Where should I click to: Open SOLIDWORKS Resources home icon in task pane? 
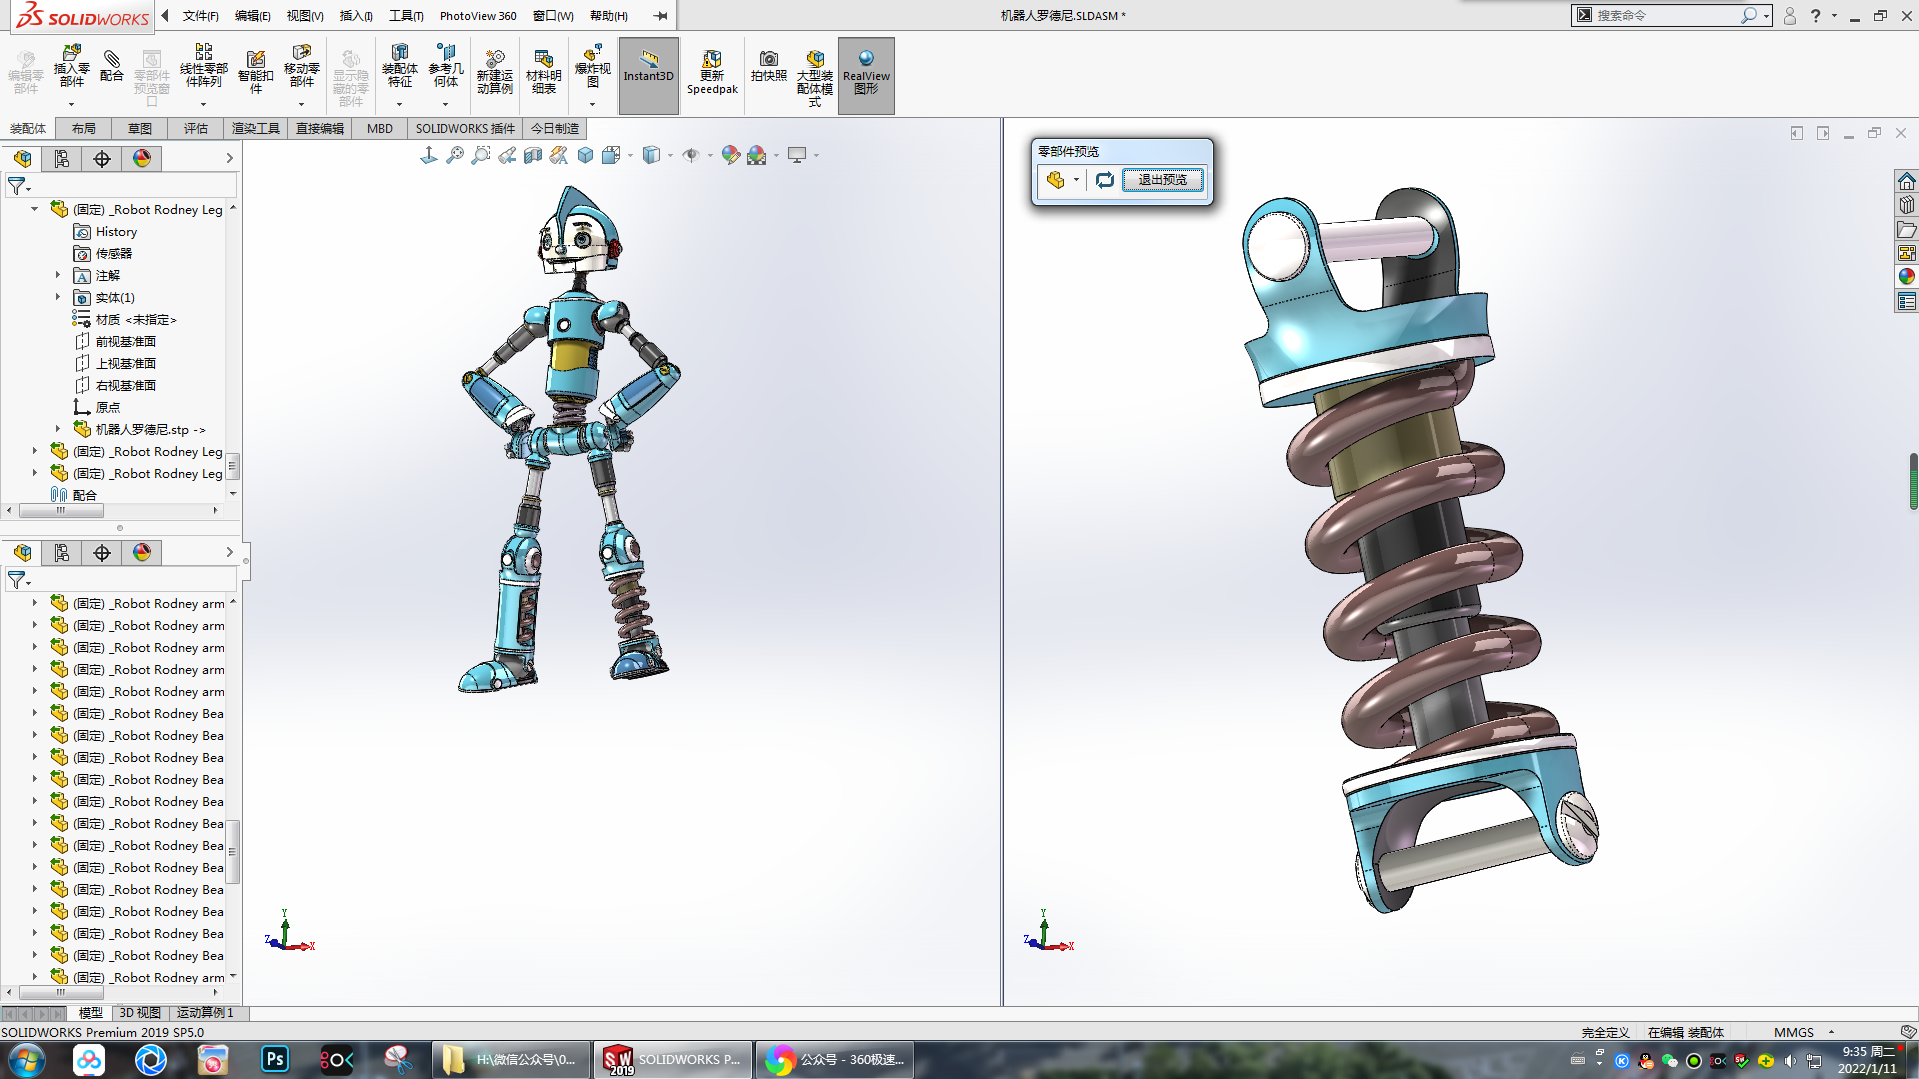(1907, 181)
